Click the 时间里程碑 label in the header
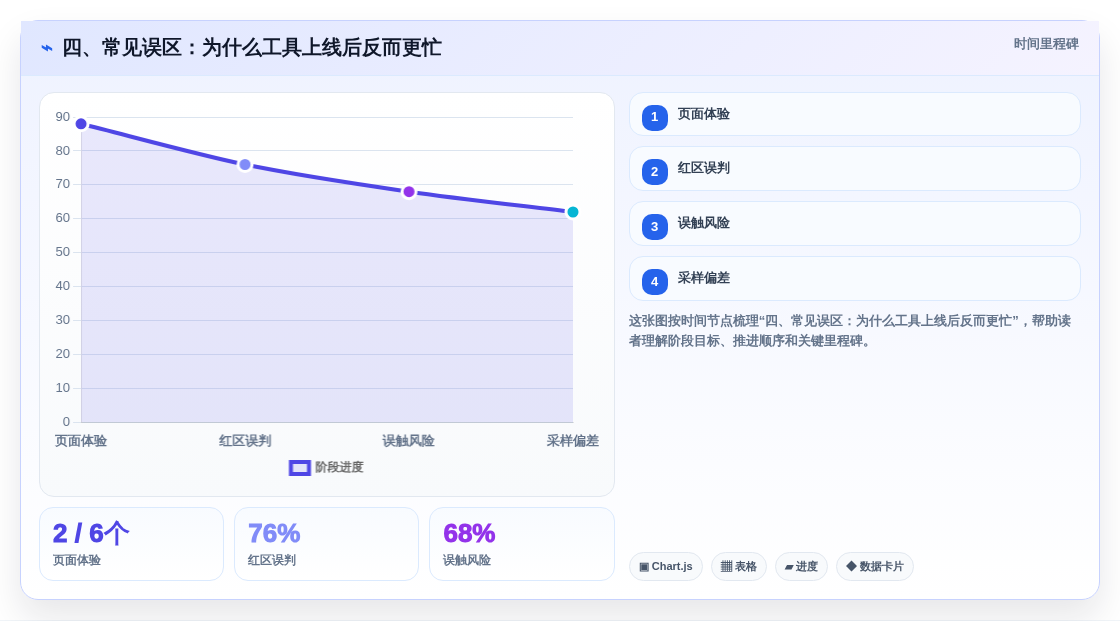 click(1046, 44)
